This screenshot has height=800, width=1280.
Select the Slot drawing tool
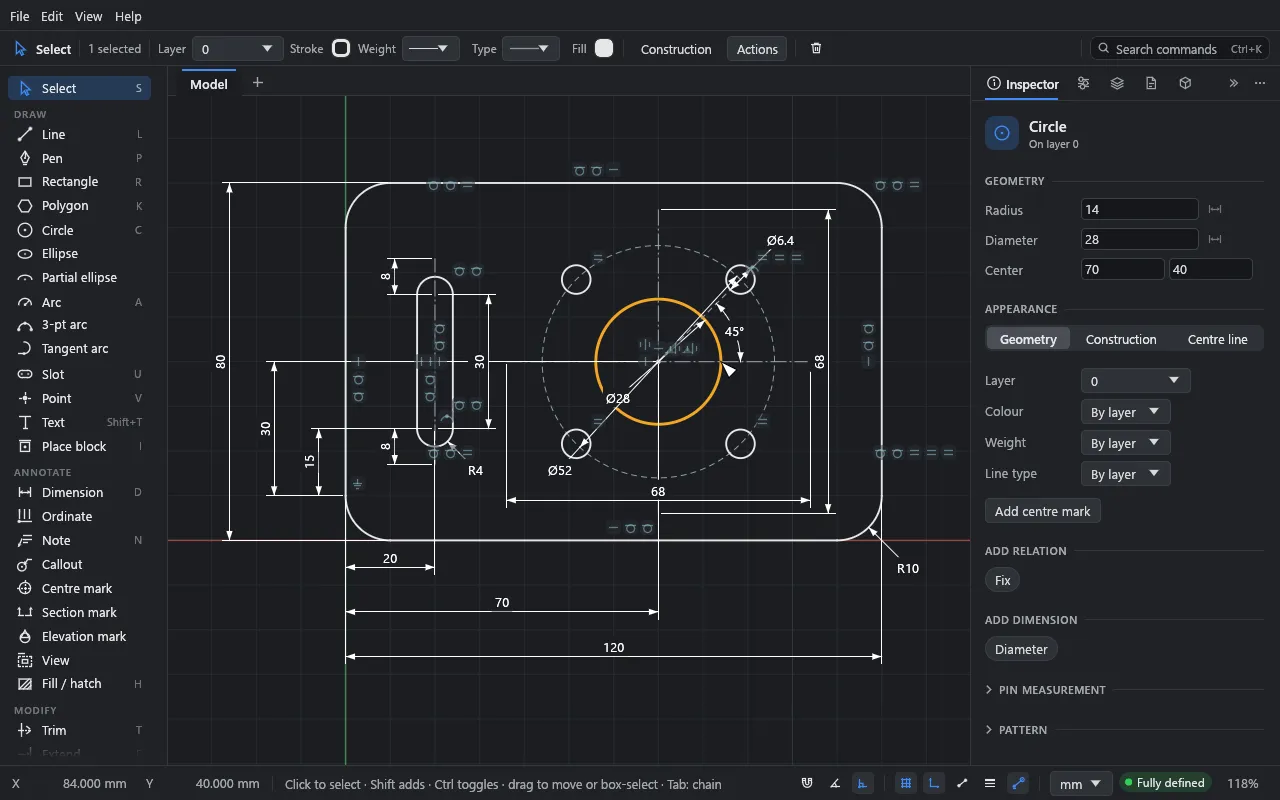pos(80,374)
